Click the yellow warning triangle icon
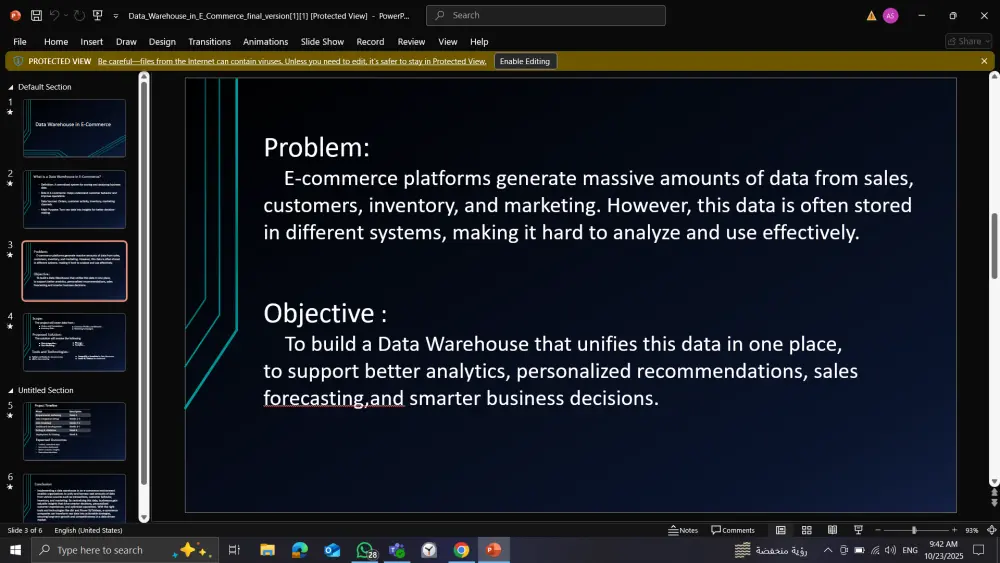 pos(871,15)
